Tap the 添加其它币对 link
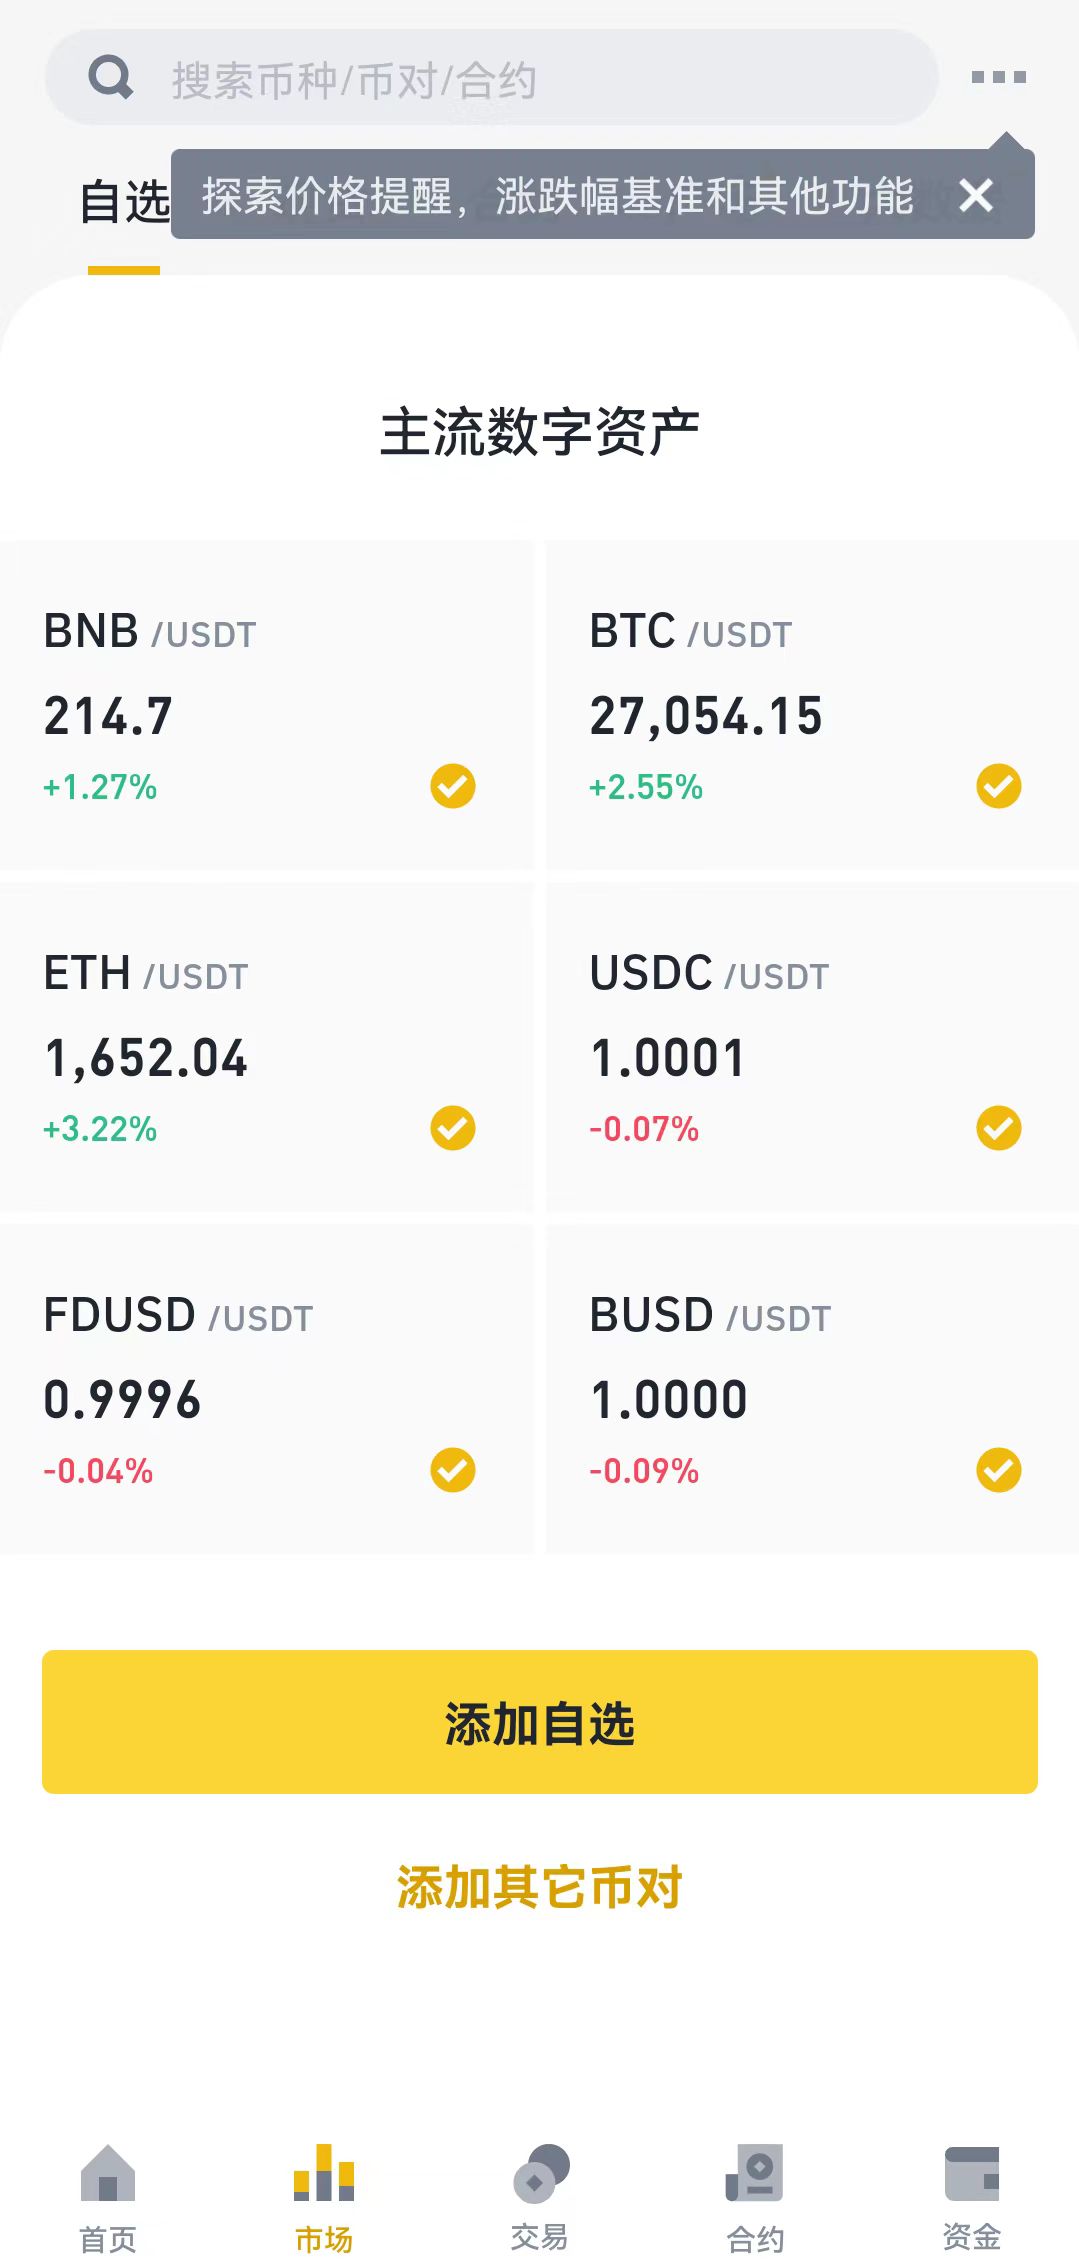 pos(540,1887)
